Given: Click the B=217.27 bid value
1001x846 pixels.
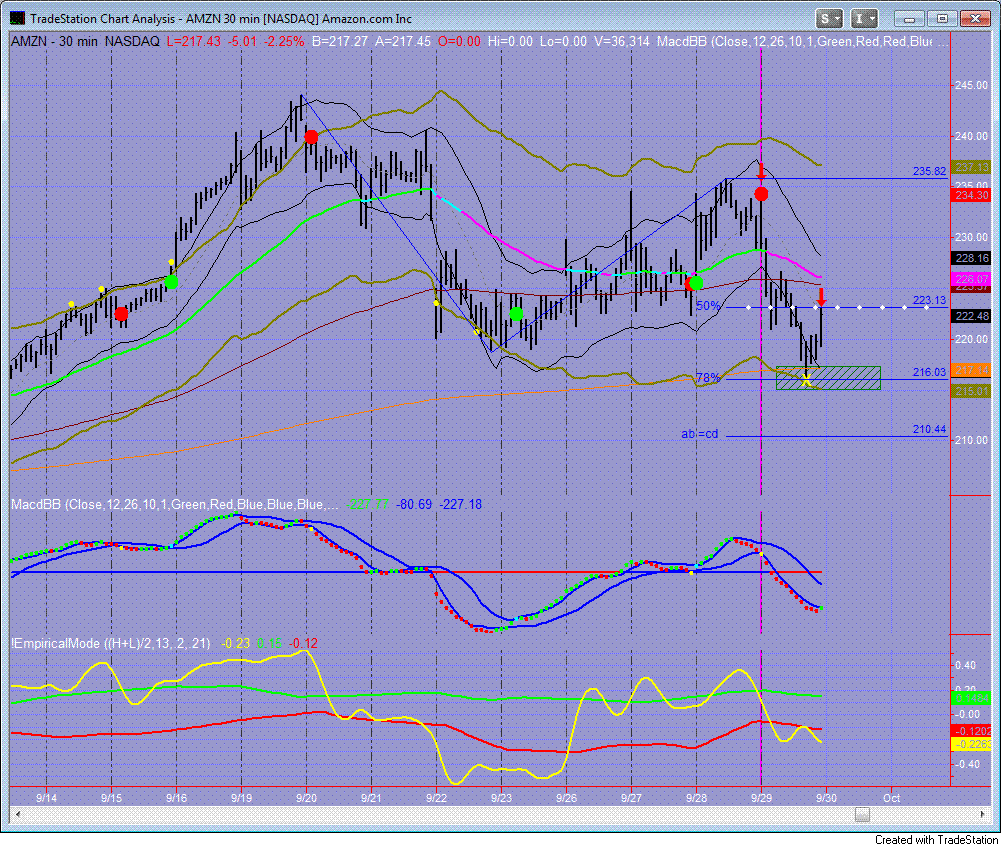Looking at the screenshot, I should 340,42.
